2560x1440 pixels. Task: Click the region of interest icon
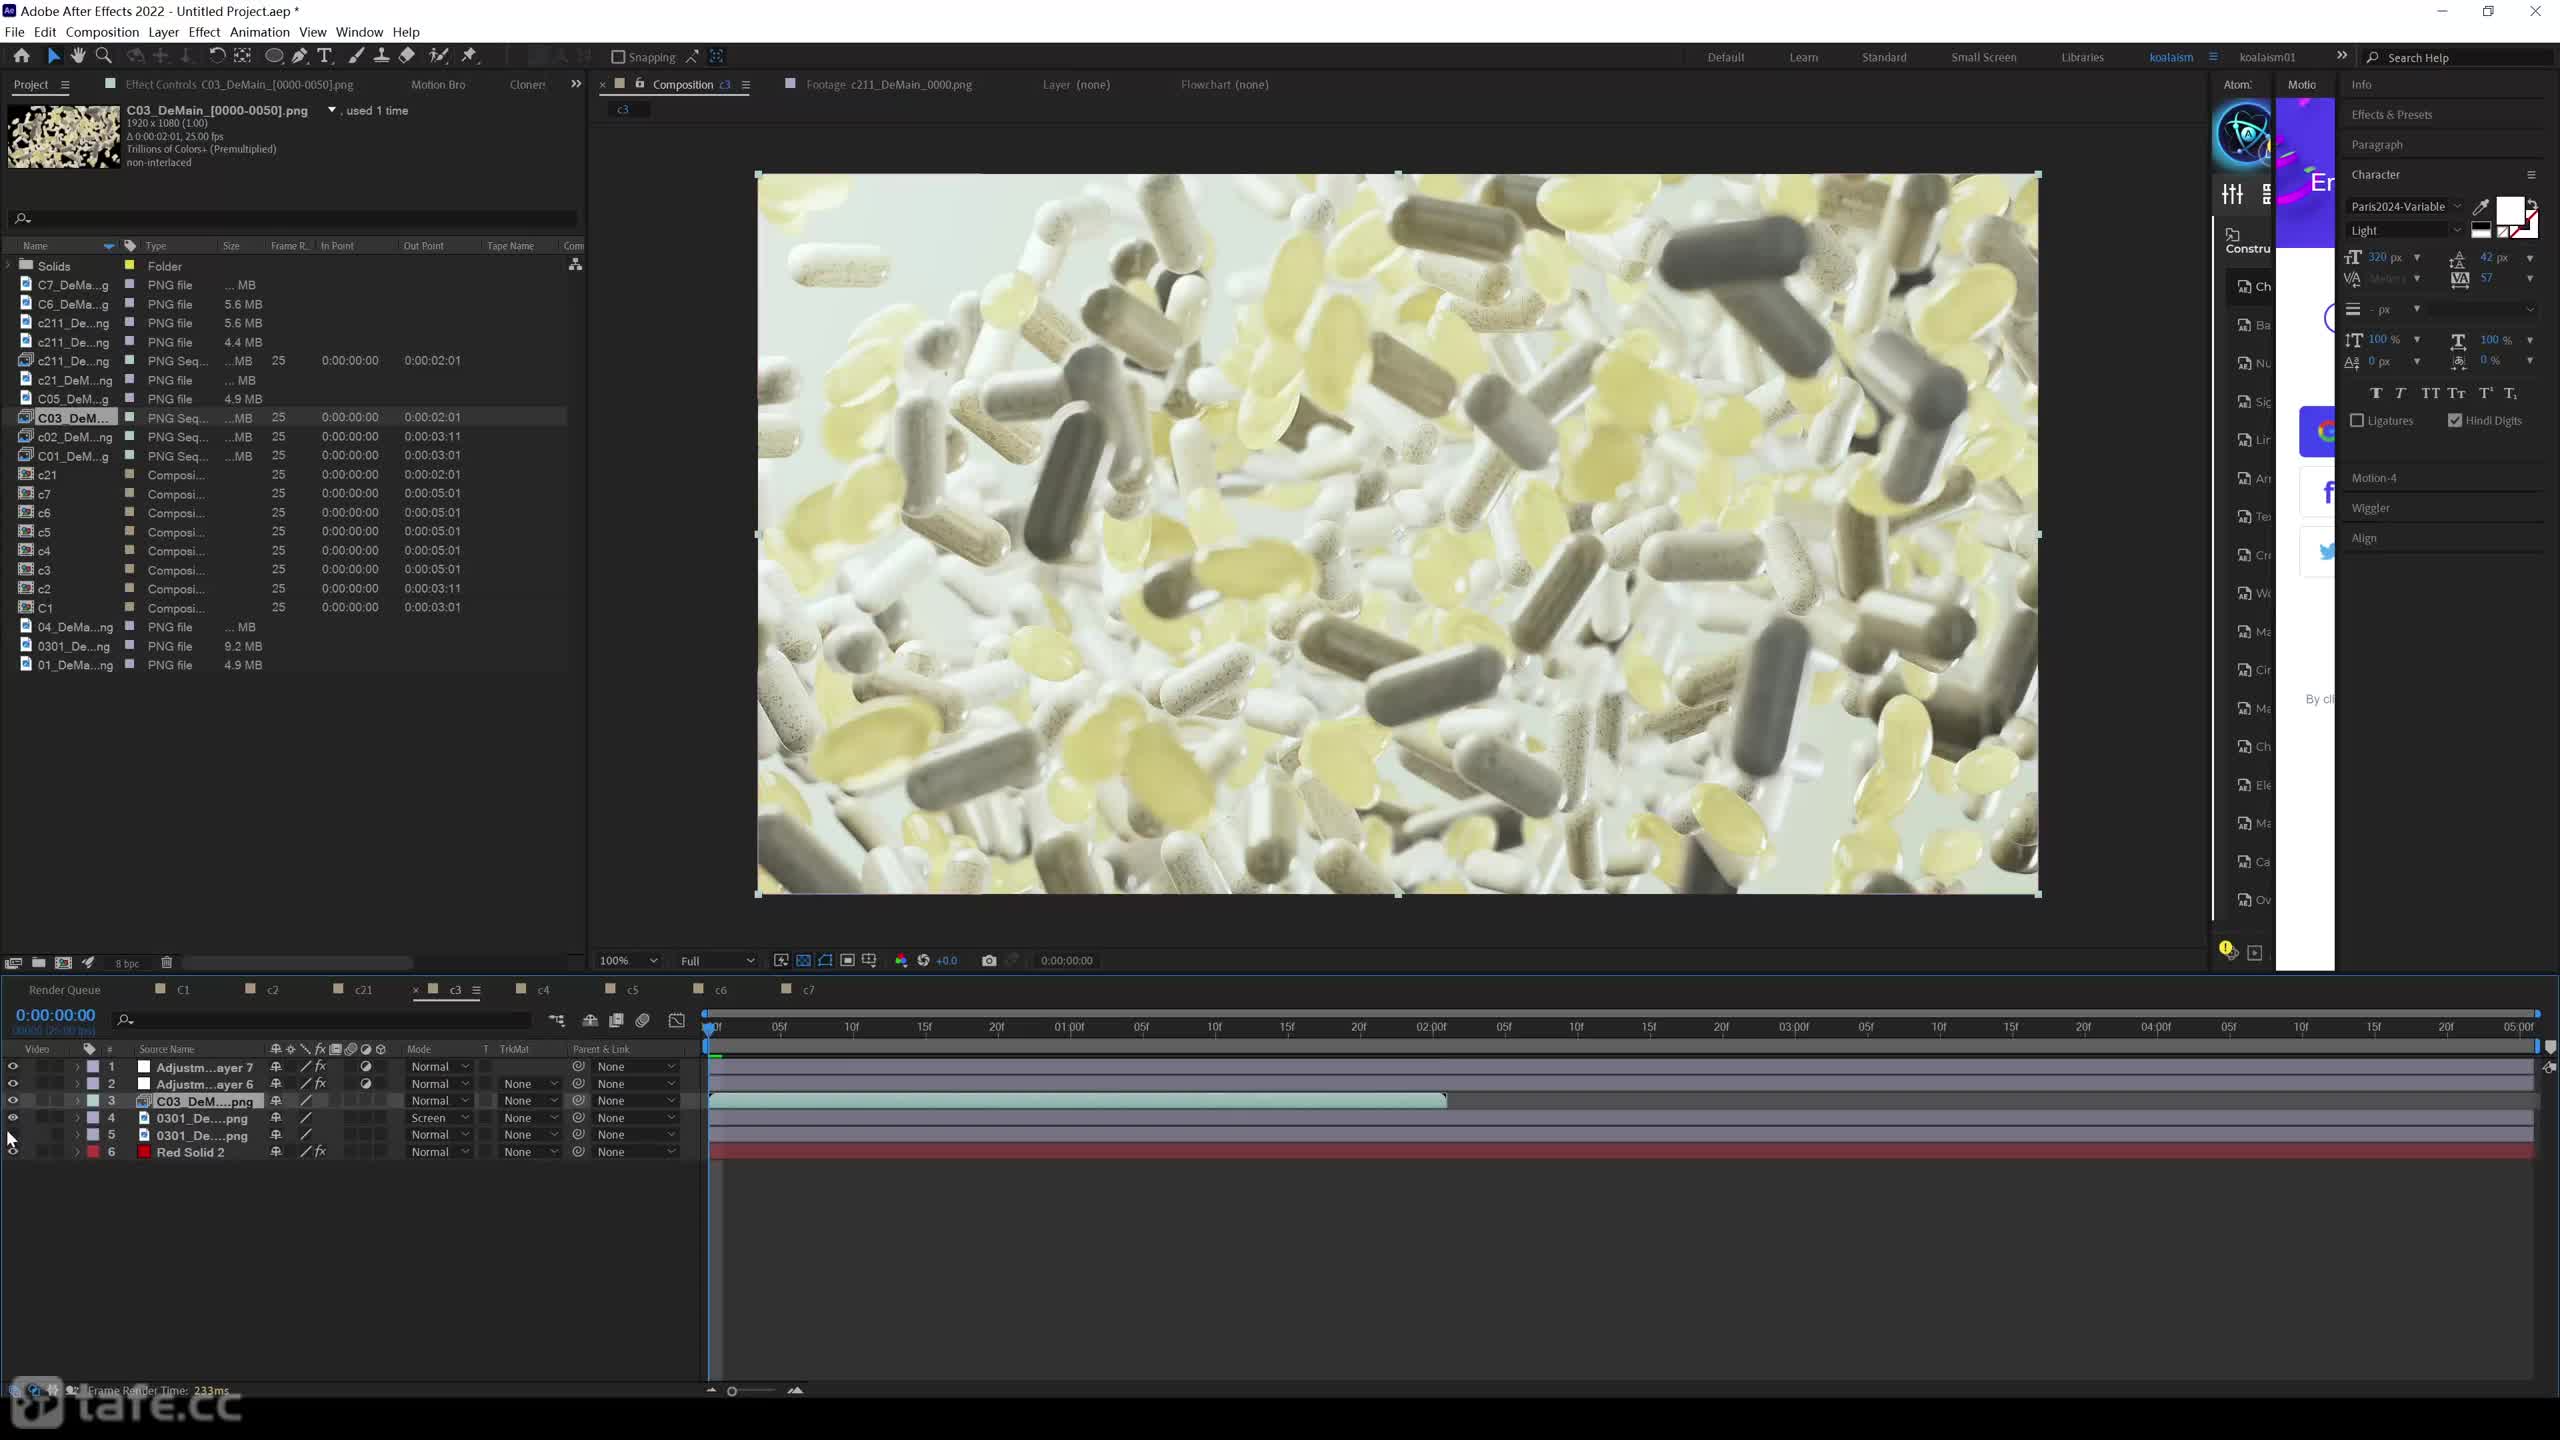pos(847,960)
